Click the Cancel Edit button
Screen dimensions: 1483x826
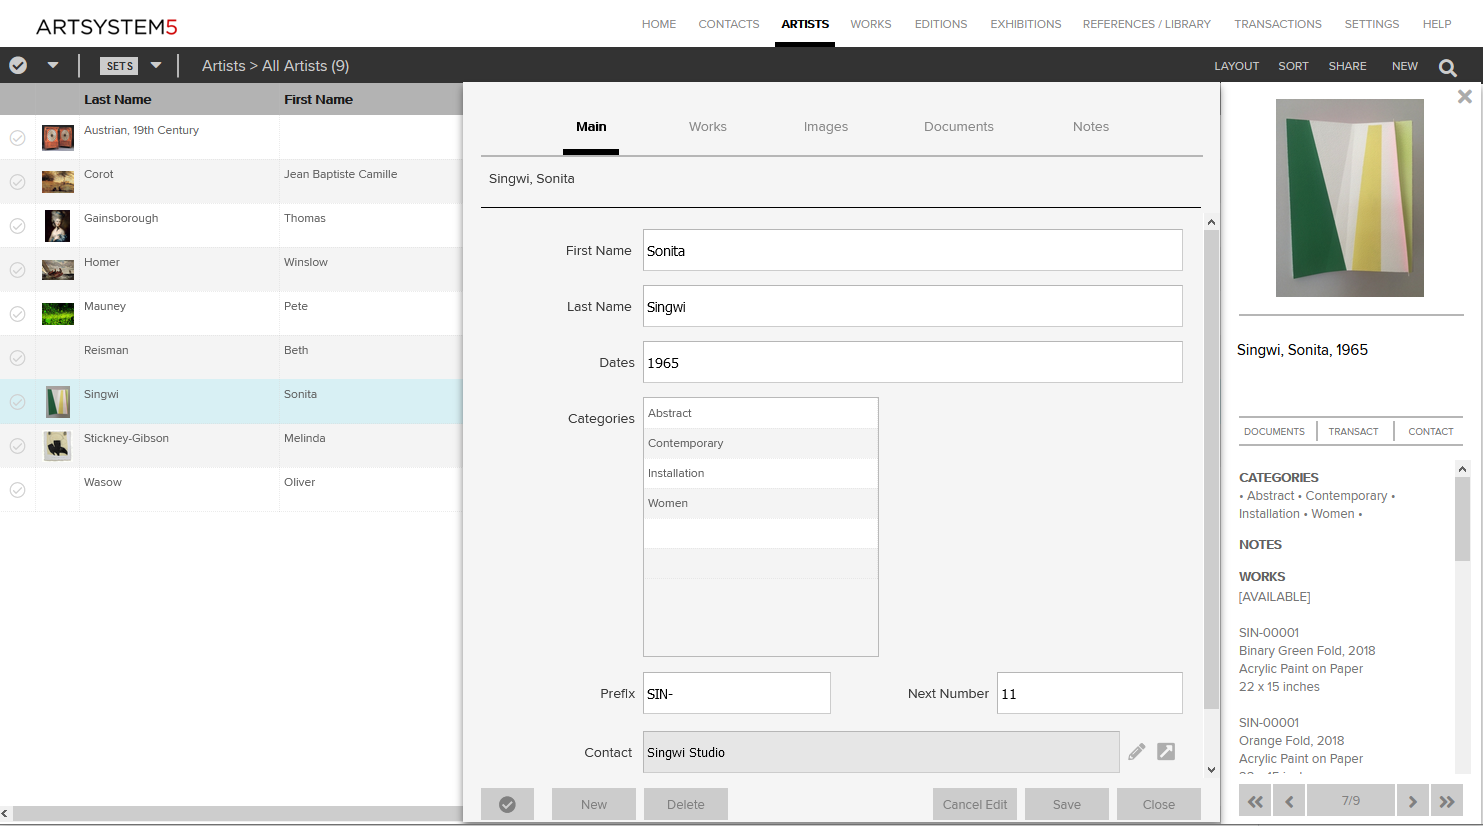974,804
